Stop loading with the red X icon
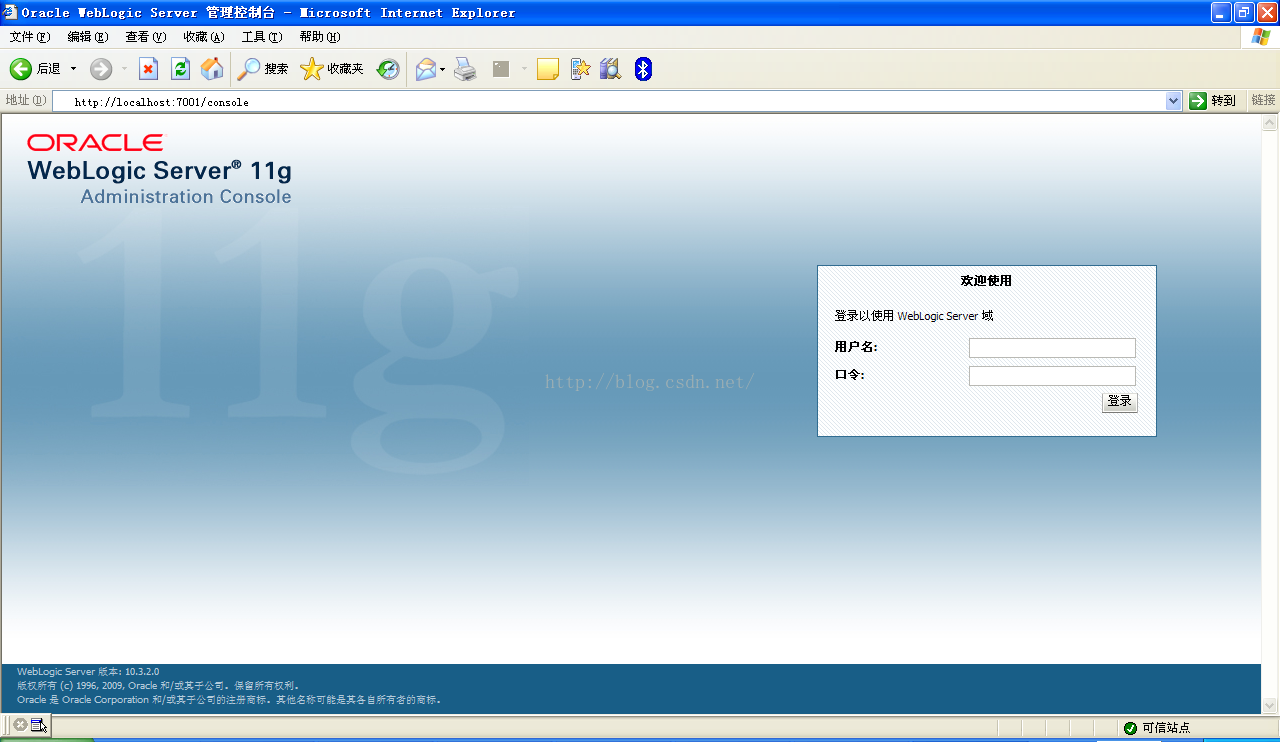Screen dimensions: 1280x742 pos(148,69)
